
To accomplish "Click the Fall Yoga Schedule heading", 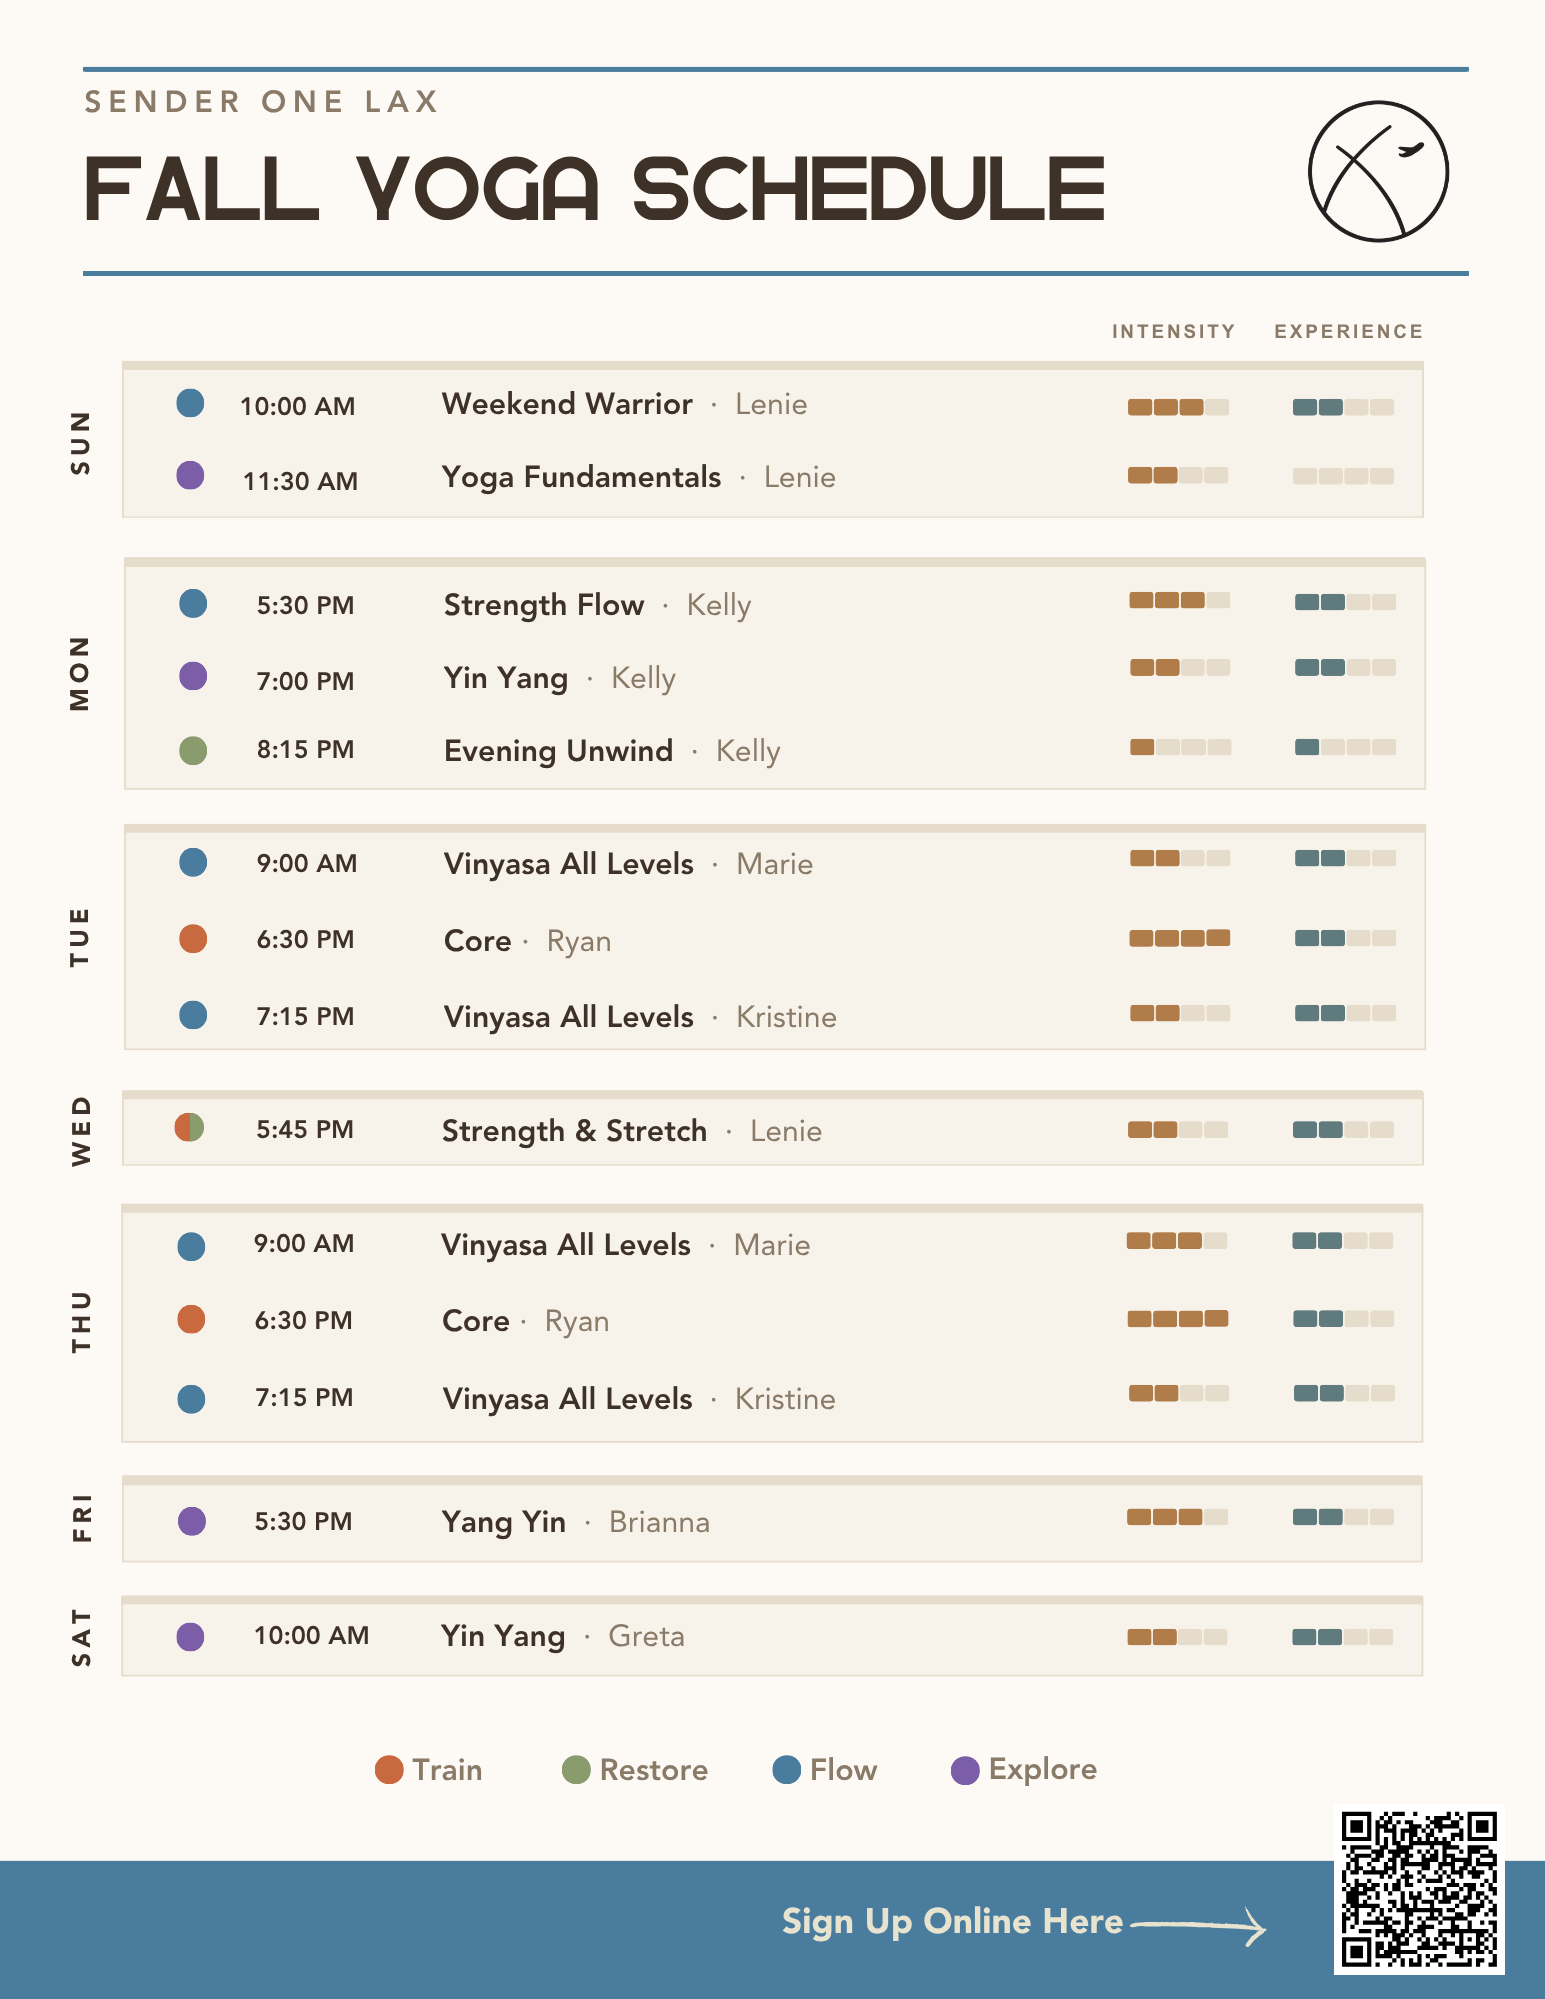I will click(595, 188).
